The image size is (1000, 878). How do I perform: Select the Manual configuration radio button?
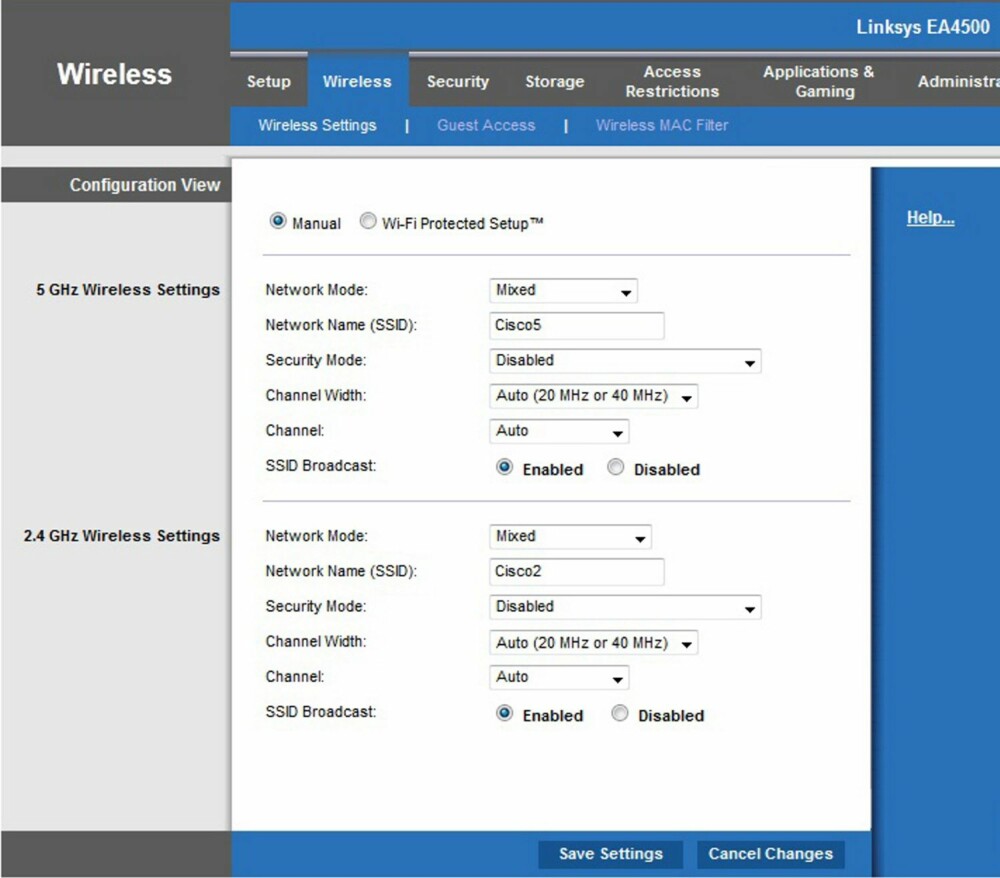click(x=278, y=221)
